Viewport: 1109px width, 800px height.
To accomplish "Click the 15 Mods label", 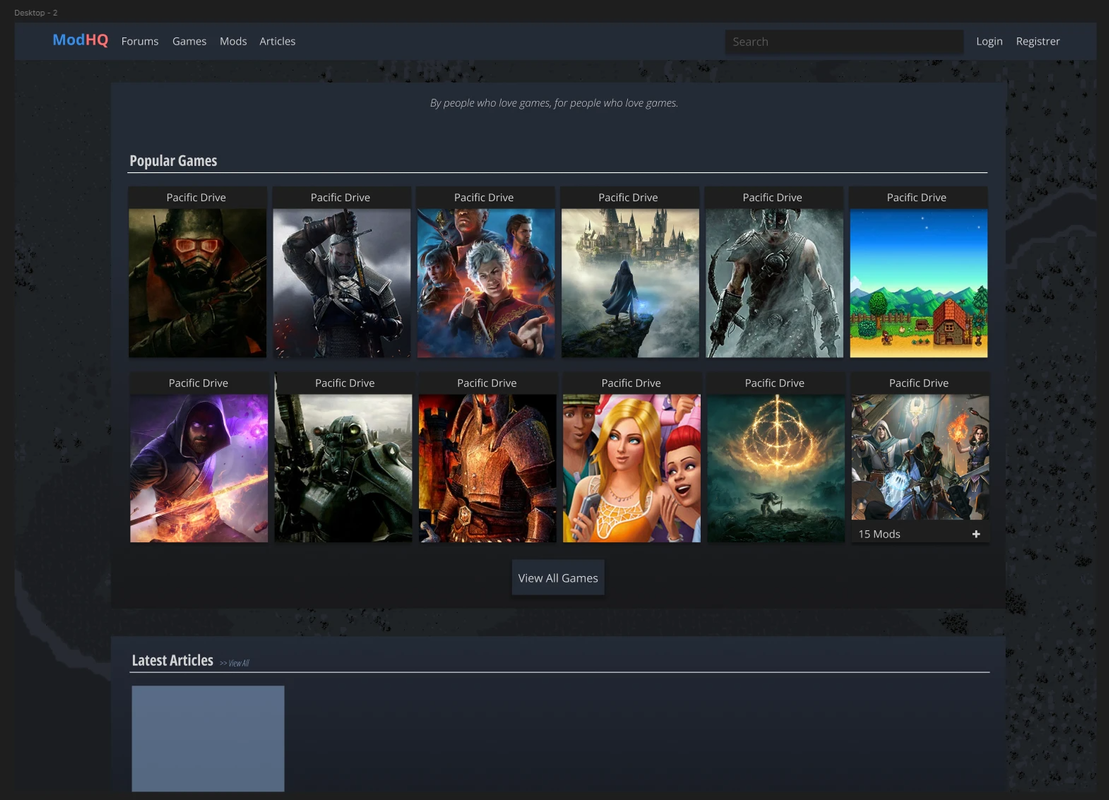I will click(879, 534).
